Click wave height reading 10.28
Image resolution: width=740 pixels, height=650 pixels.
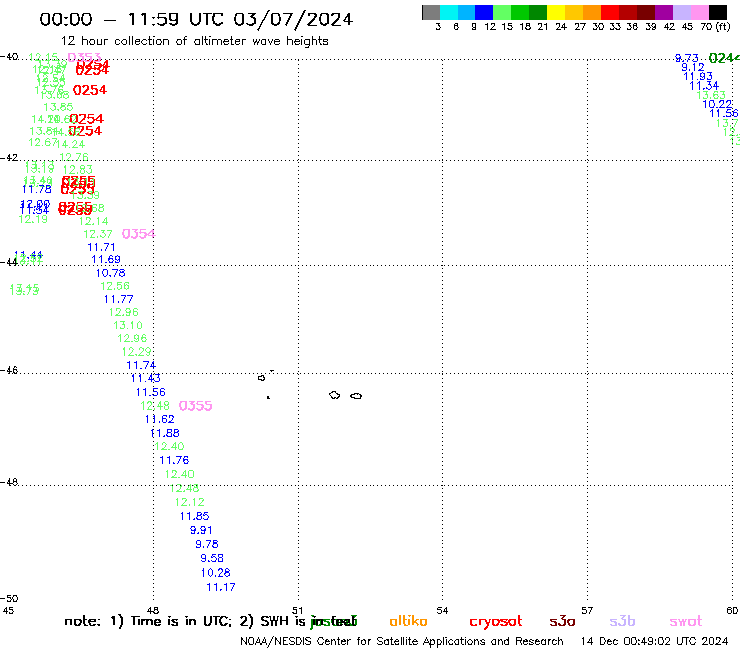[216, 573]
